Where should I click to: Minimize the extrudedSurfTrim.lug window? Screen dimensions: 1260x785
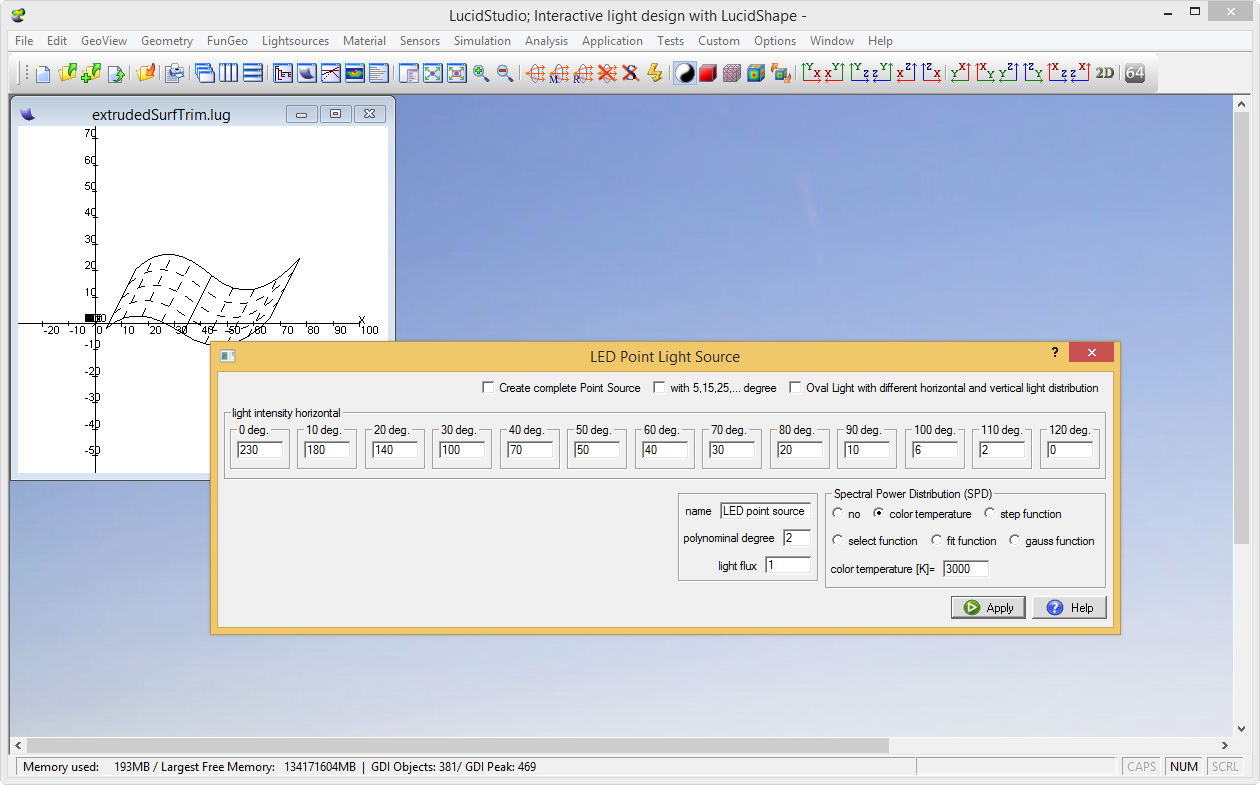coord(302,114)
